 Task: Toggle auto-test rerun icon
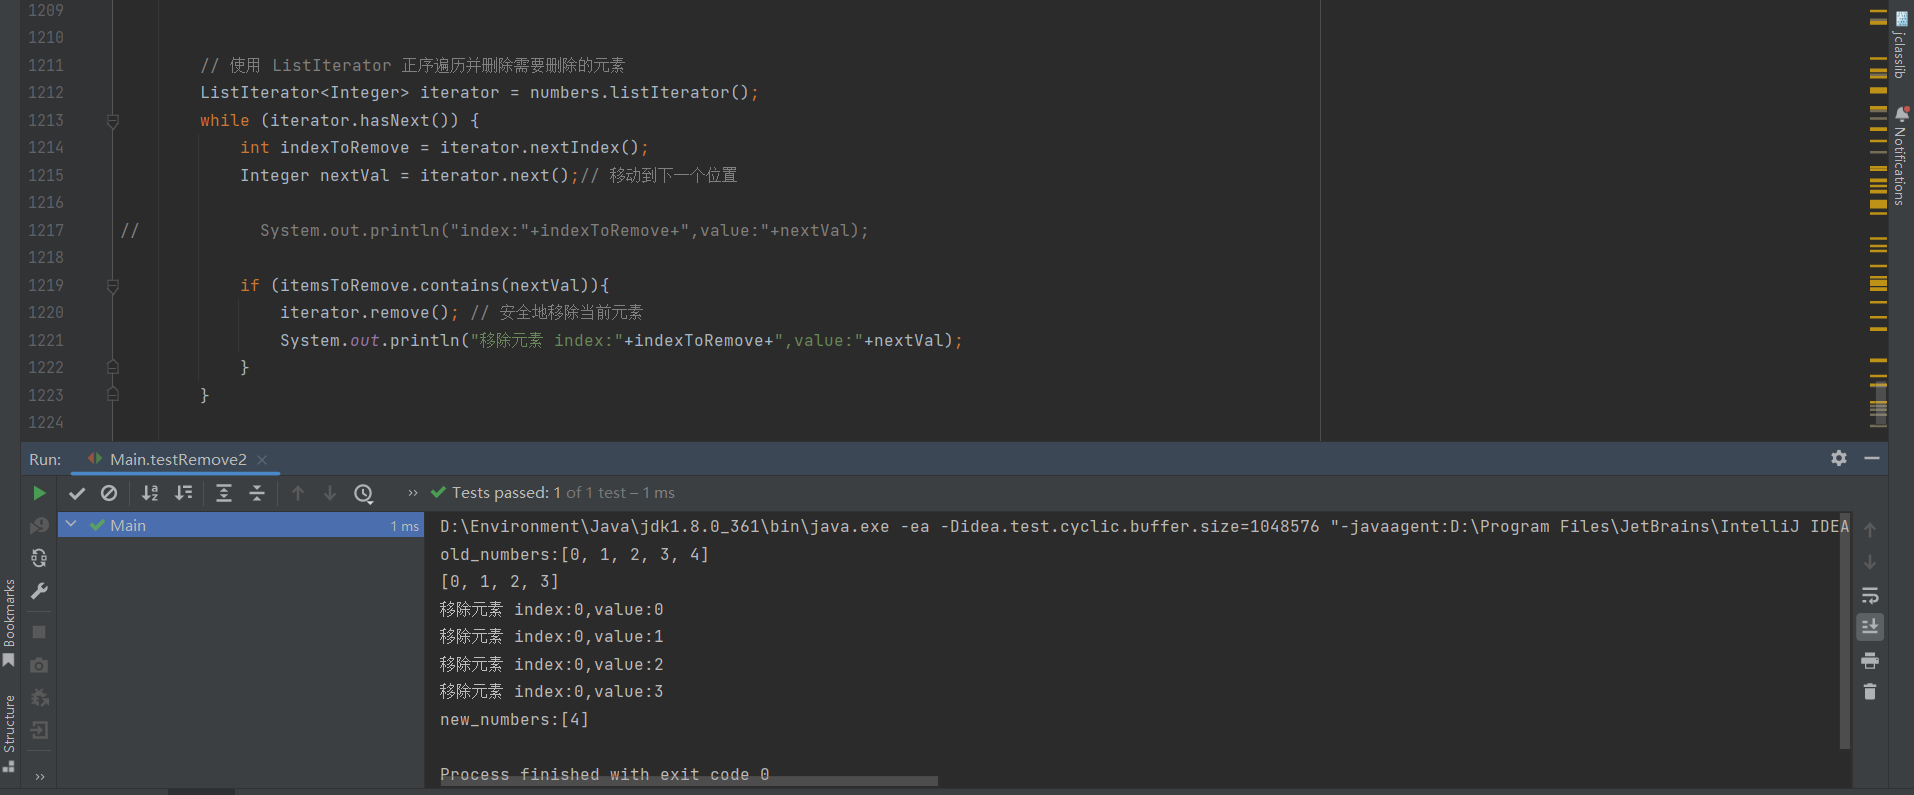tap(39, 558)
